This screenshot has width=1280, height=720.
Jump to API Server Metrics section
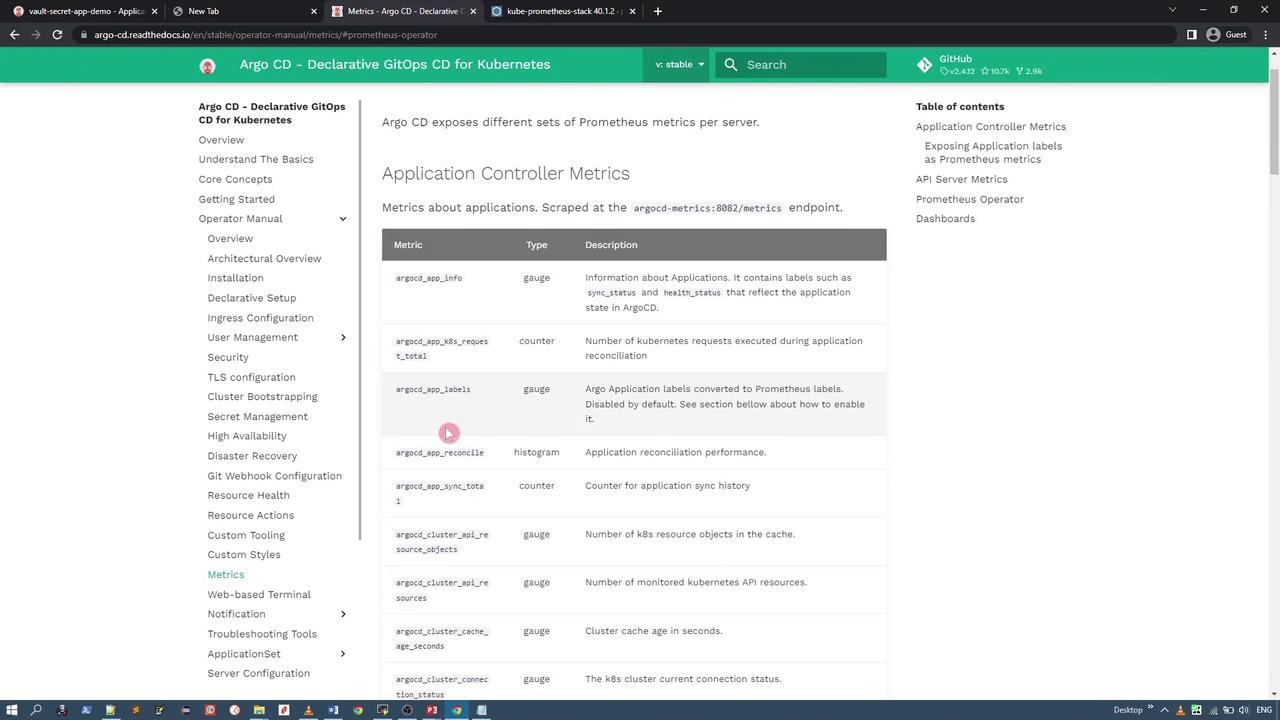coord(961,180)
